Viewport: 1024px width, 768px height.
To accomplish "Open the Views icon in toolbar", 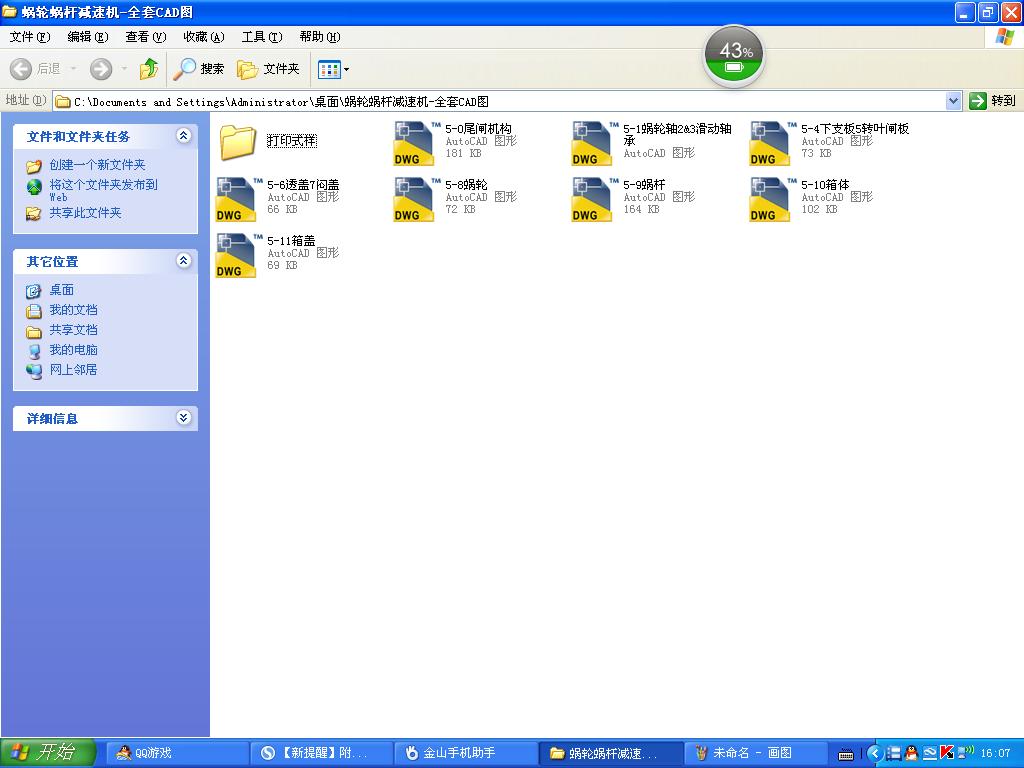I will click(x=328, y=69).
